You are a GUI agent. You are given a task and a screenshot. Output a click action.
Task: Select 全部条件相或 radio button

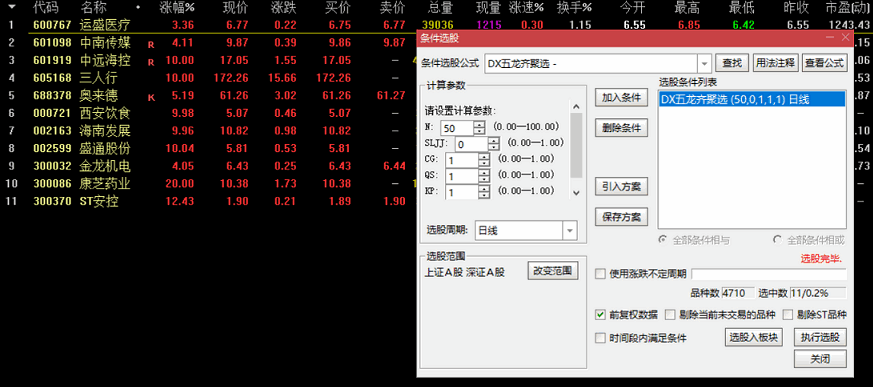click(x=778, y=240)
